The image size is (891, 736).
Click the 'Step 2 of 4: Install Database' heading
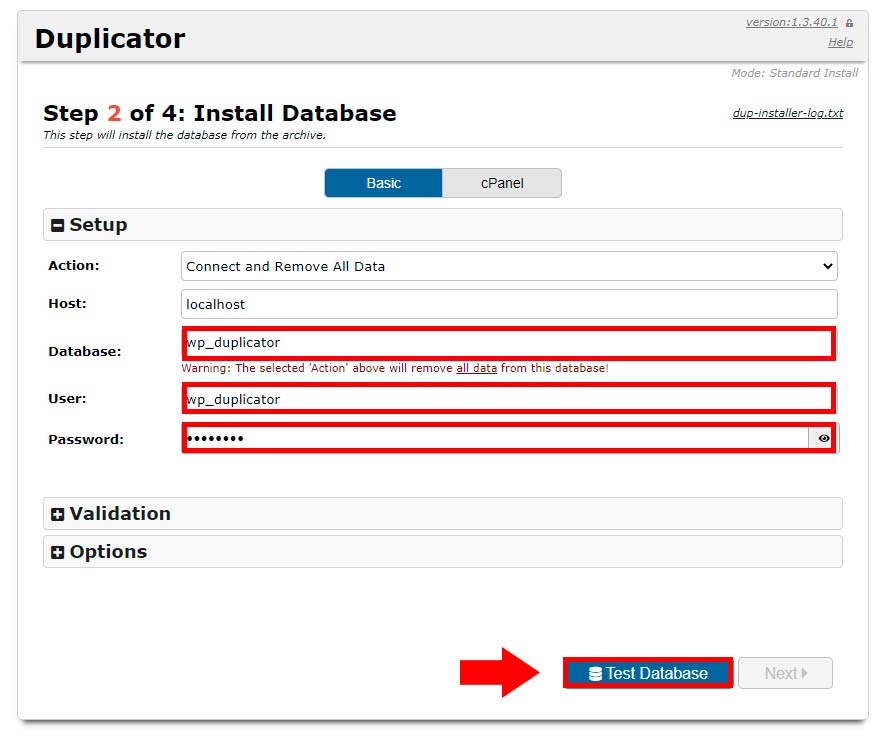(220, 113)
